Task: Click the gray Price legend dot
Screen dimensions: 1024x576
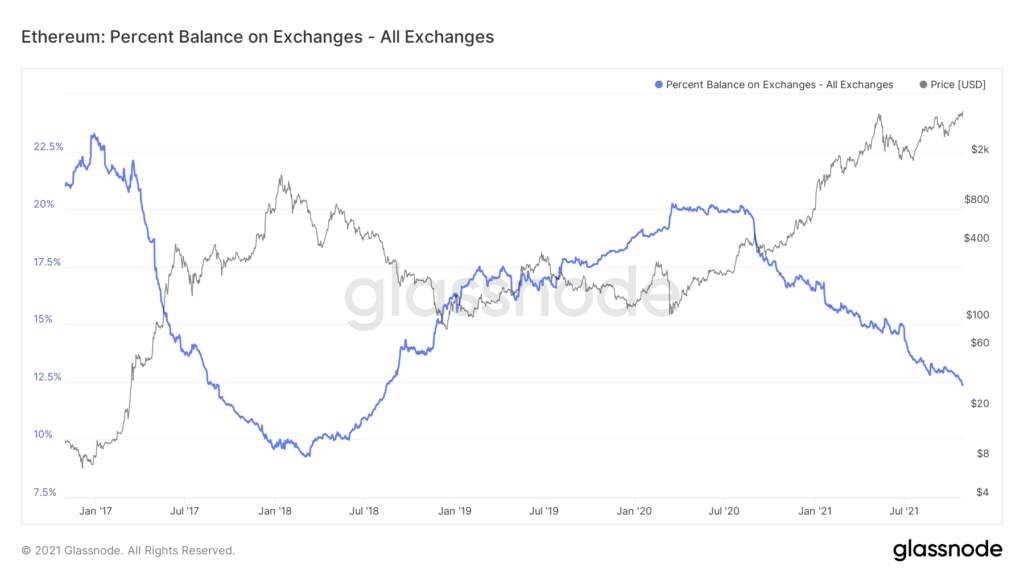Action: [923, 85]
